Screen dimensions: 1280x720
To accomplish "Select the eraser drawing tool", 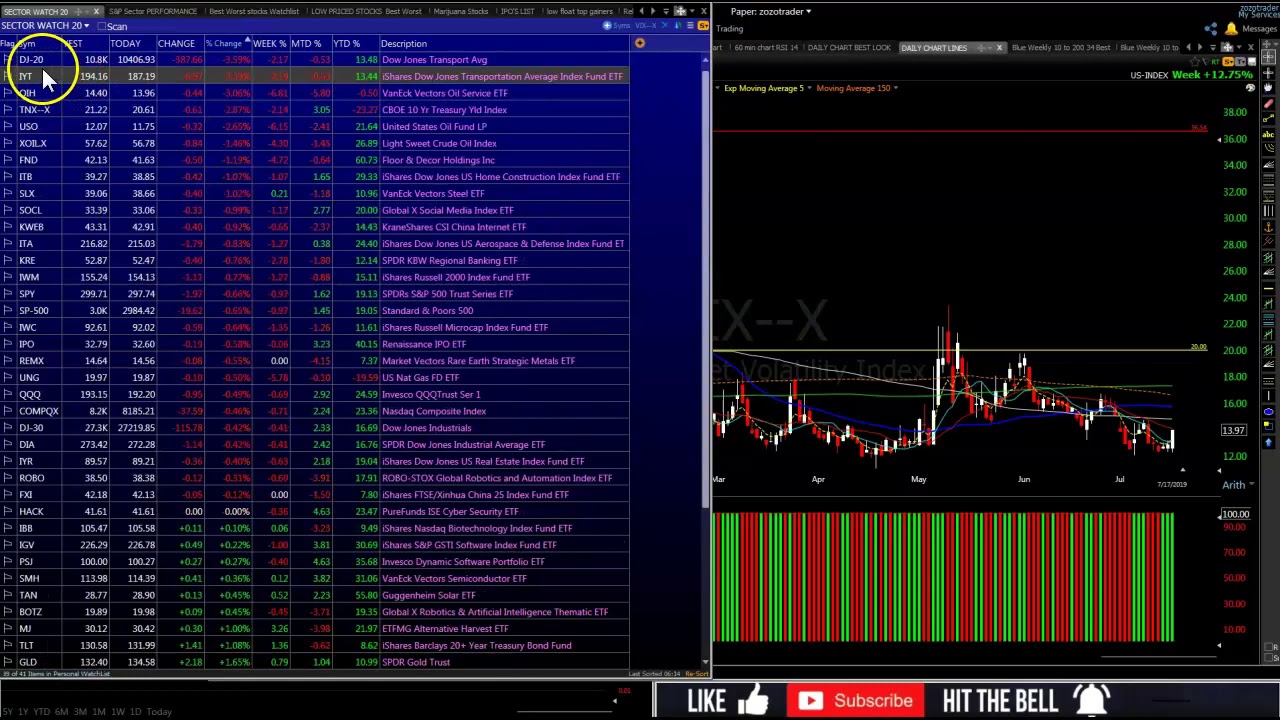I will tap(1268, 104).
